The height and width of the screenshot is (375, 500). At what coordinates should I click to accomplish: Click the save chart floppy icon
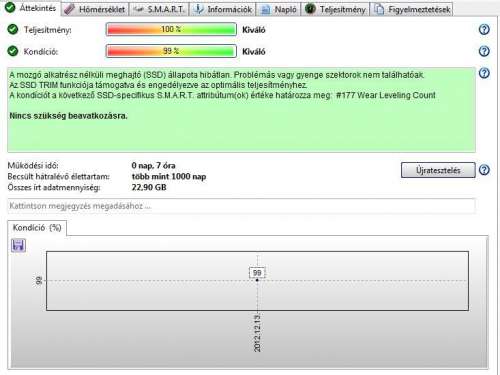18,246
